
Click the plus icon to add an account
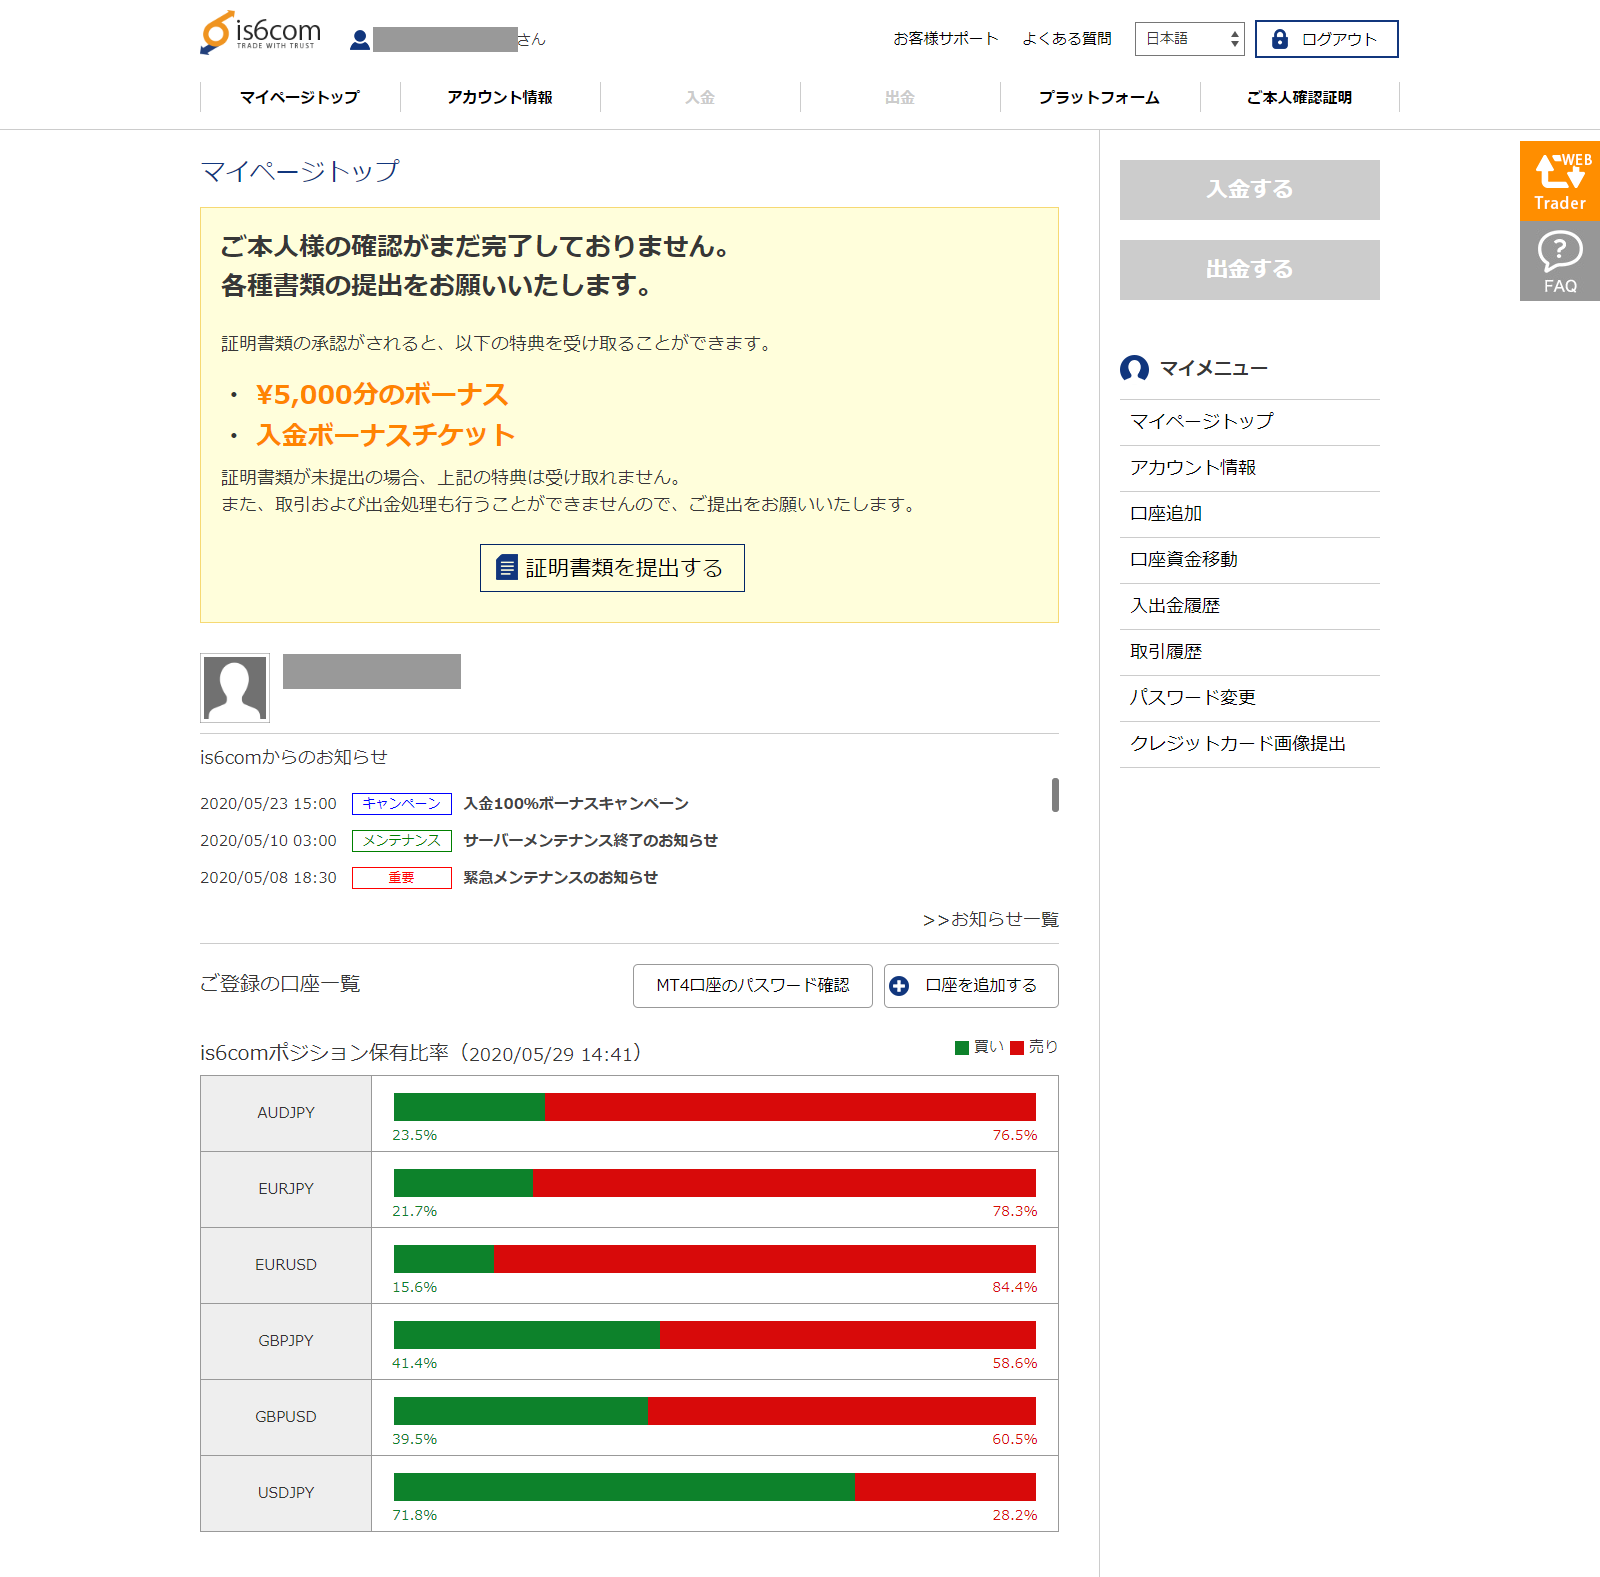pos(899,985)
